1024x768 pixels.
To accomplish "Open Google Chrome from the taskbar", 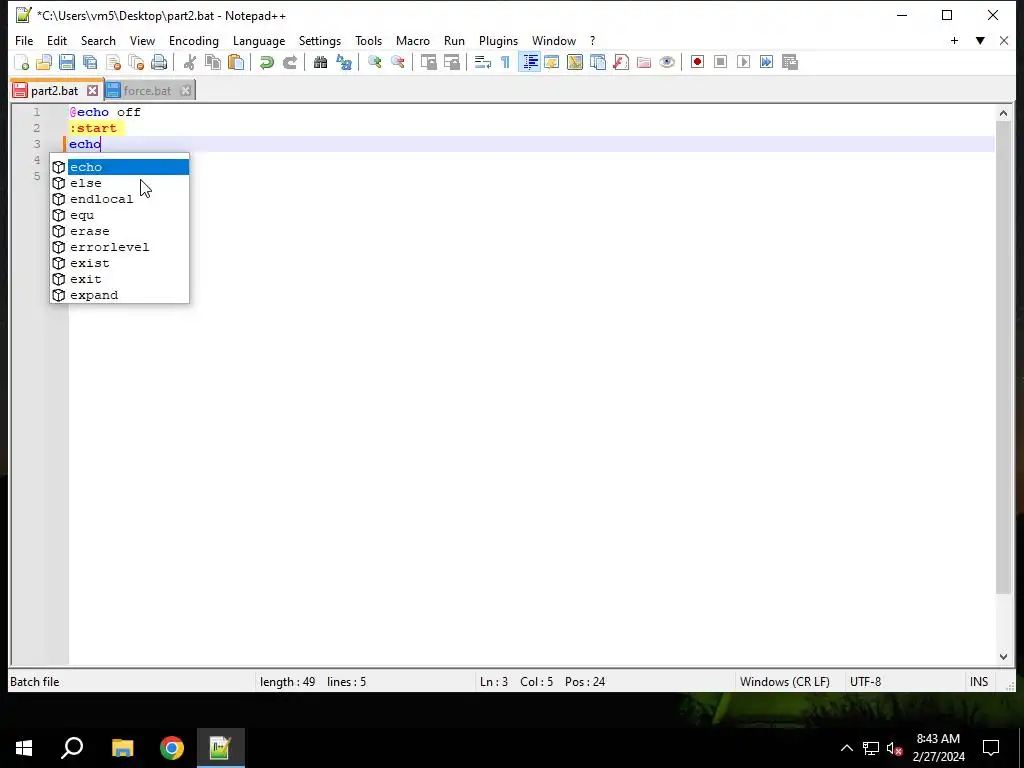I will [x=172, y=748].
